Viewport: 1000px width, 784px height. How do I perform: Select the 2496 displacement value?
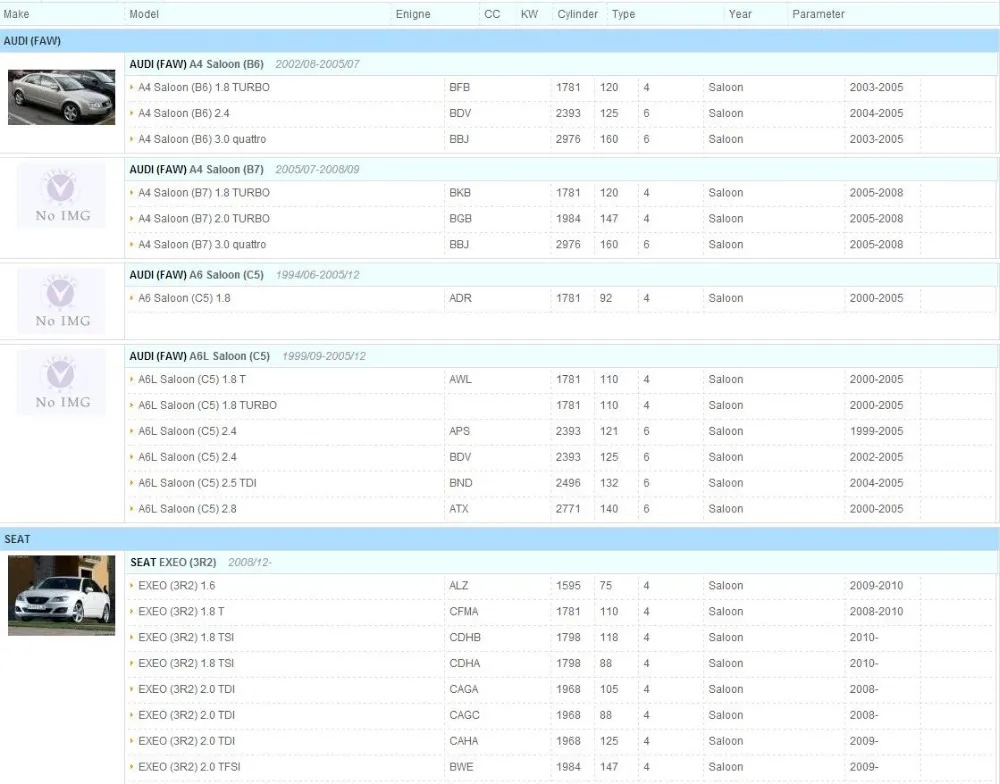pos(568,483)
